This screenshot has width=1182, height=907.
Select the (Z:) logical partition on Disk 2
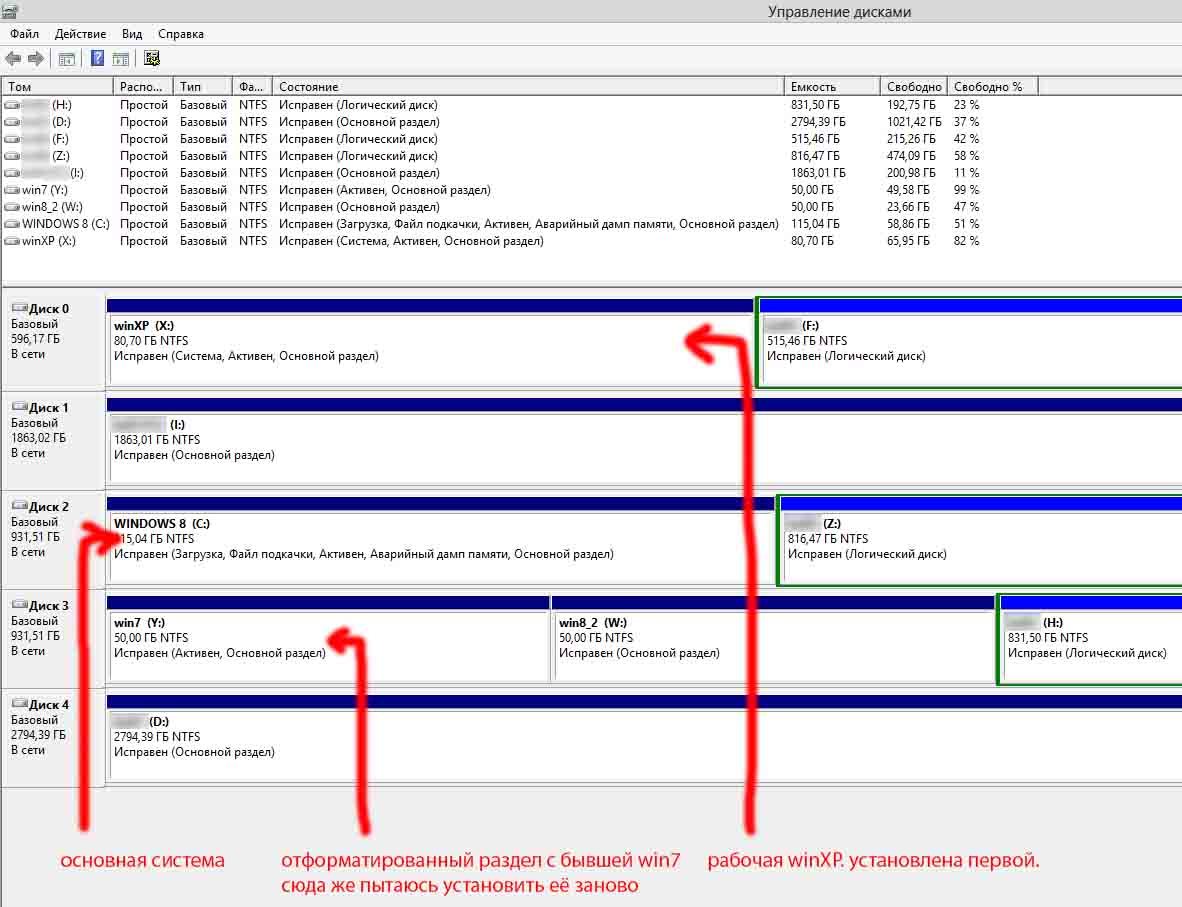[981, 541]
